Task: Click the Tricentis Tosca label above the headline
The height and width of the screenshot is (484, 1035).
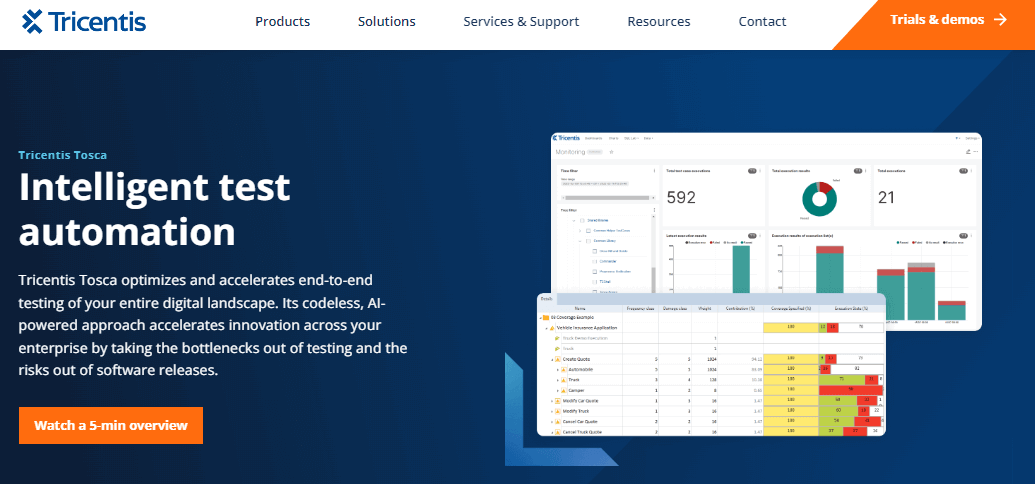Action: 63,155
